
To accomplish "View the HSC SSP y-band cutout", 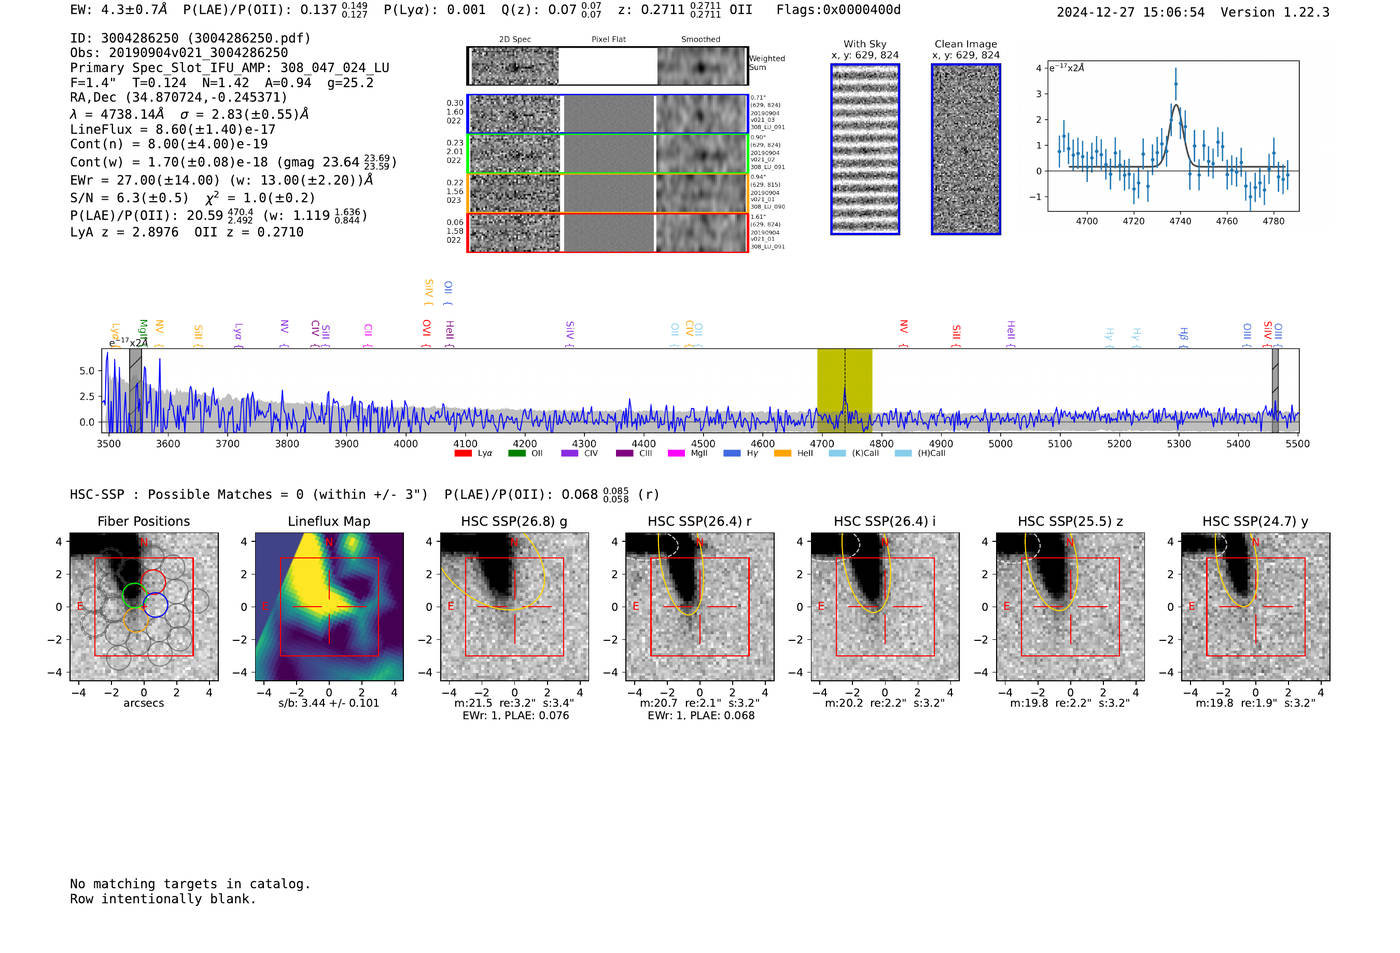I will (1256, 607).
